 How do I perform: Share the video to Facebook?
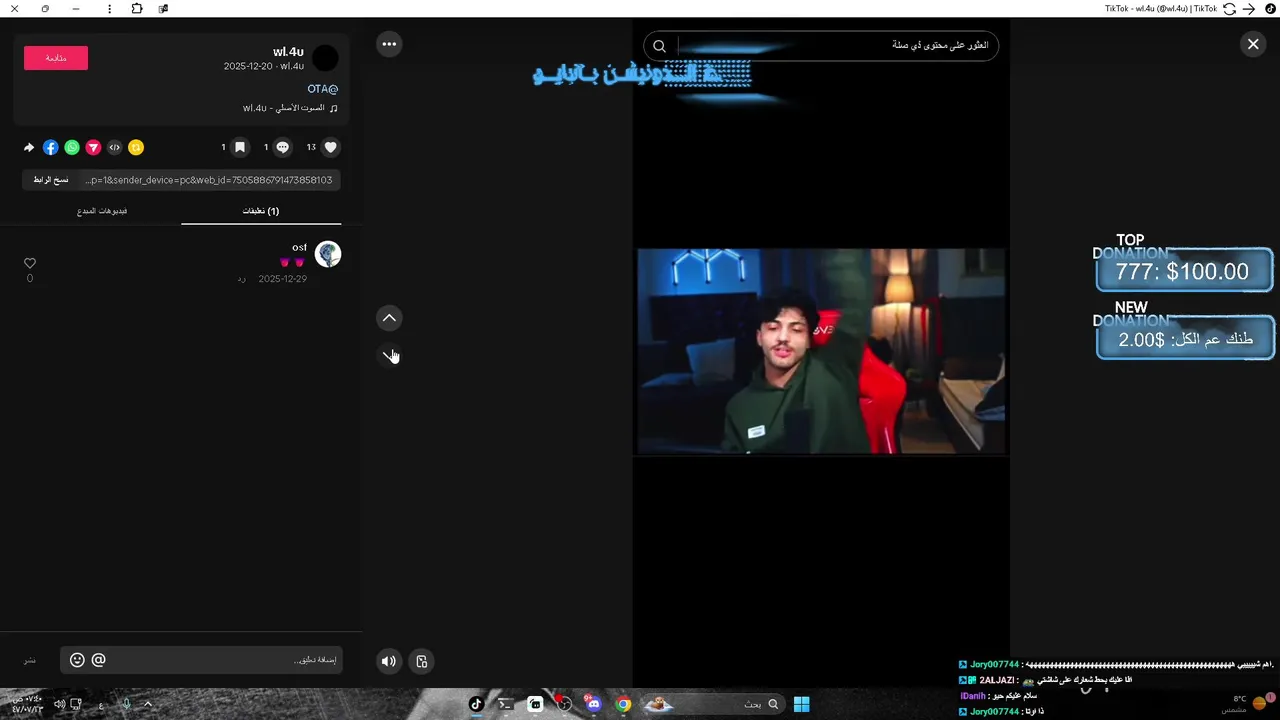(50, 147)
